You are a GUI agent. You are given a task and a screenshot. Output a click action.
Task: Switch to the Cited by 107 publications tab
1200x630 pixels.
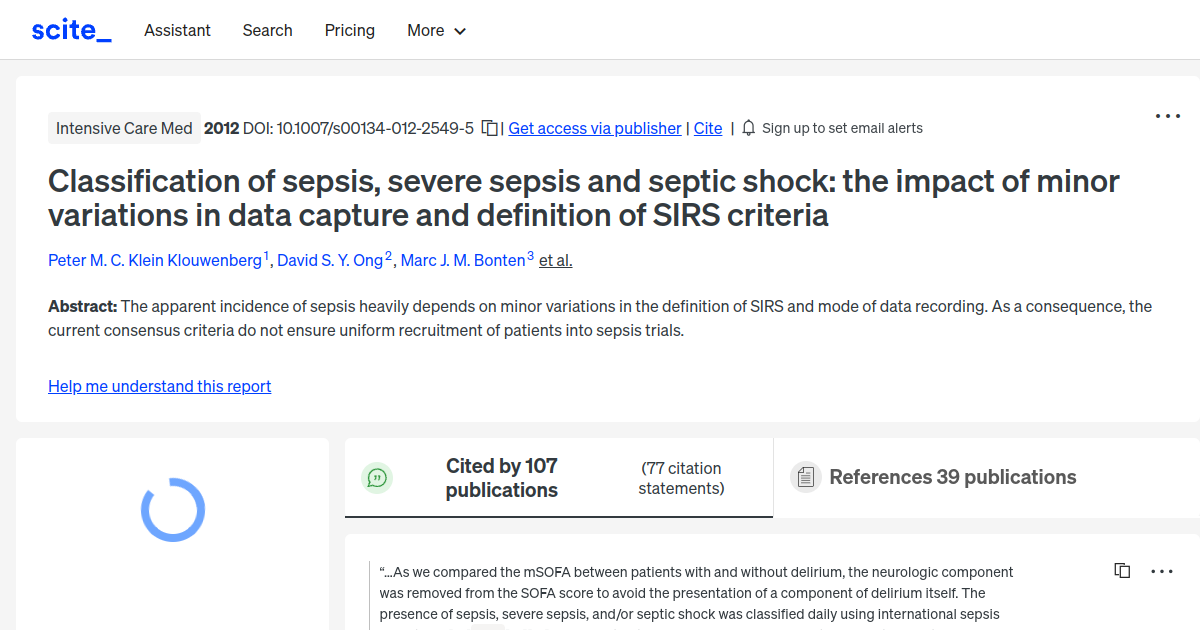coord(501,478)
